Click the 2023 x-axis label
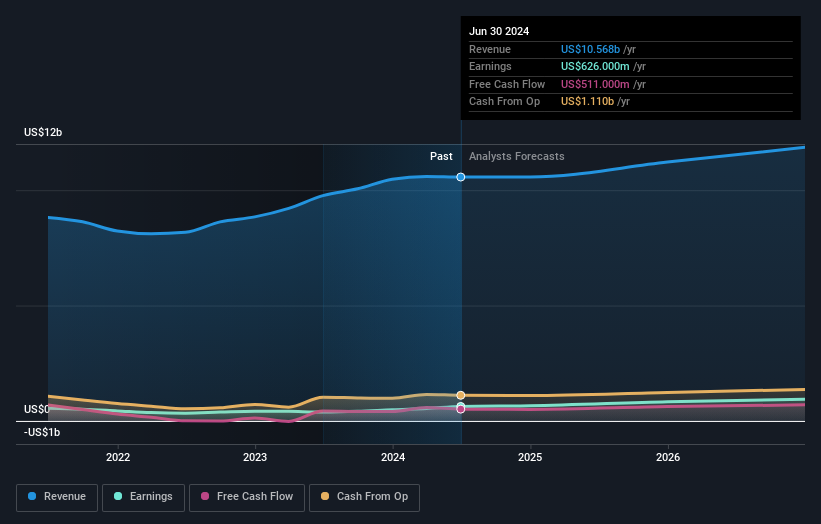 click(255, 457)
